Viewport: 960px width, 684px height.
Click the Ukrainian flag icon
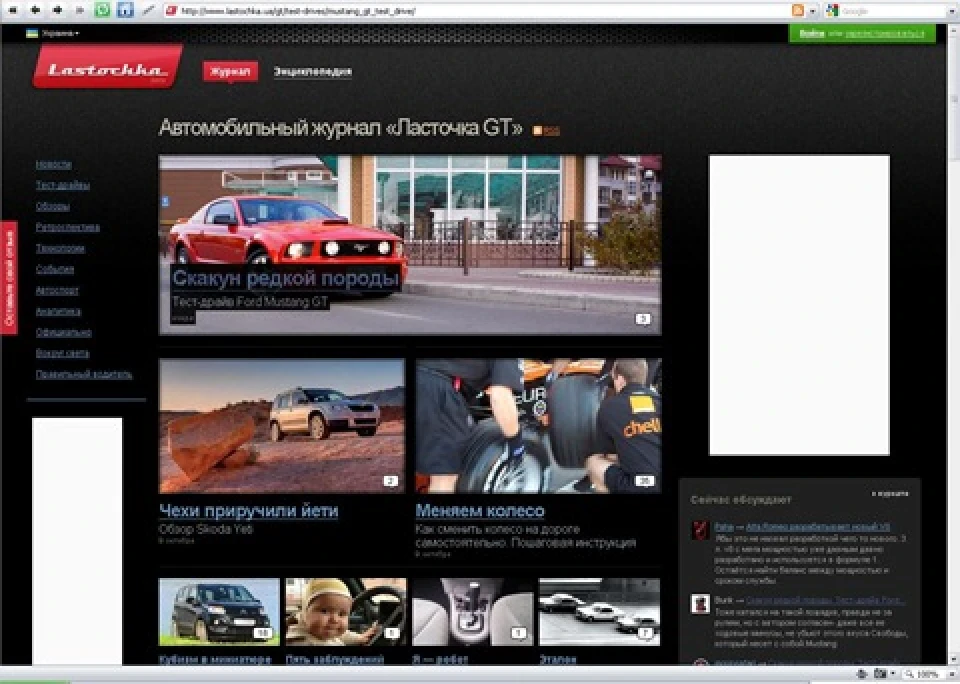click(32, 34)
